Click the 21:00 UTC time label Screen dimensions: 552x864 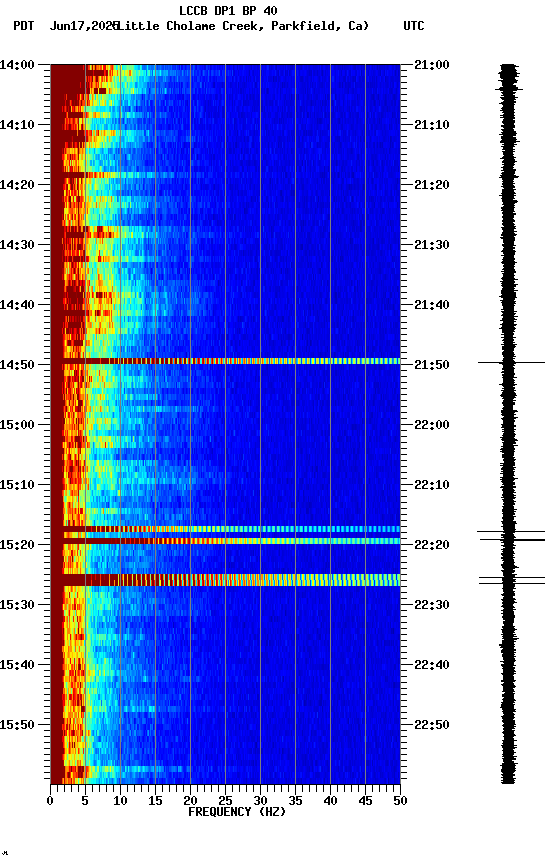[x=432, y=65]
